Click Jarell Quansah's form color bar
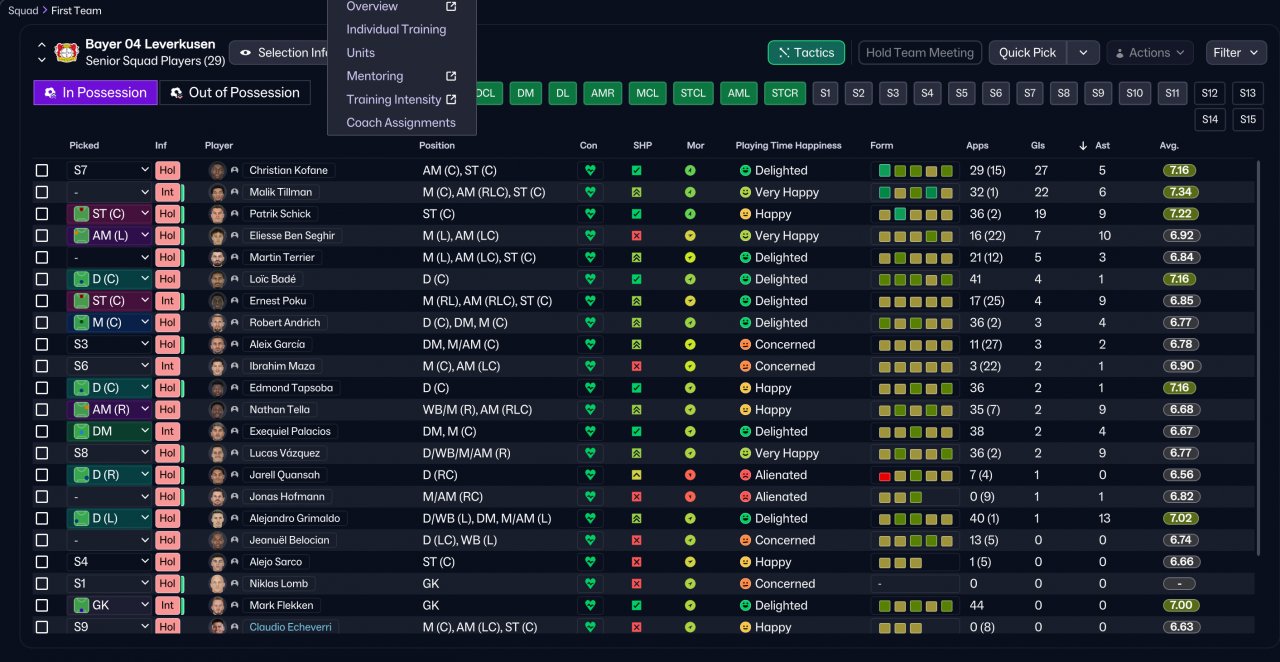1280x662 pixels. (x=915, y=475)
